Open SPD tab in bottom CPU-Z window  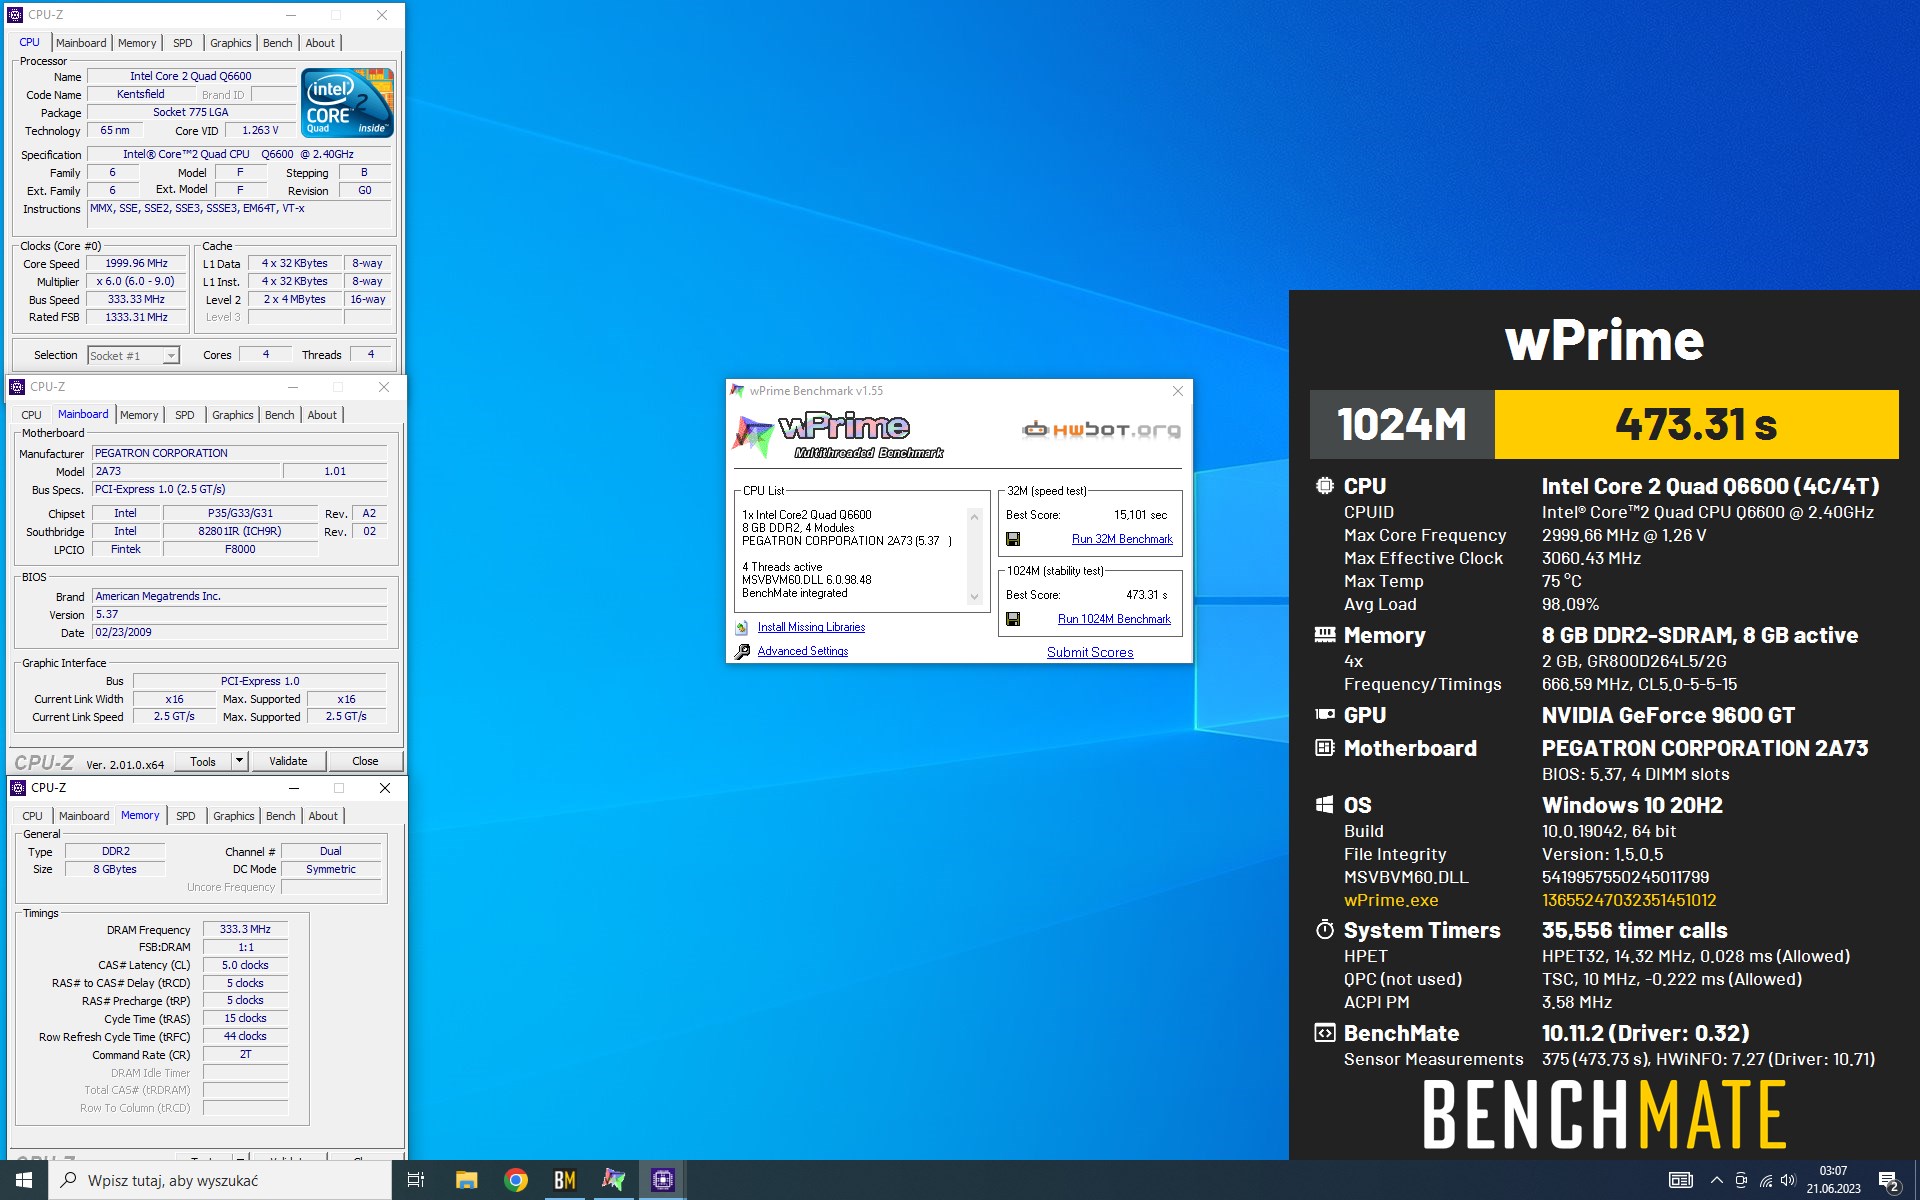(x=186, y=816)
